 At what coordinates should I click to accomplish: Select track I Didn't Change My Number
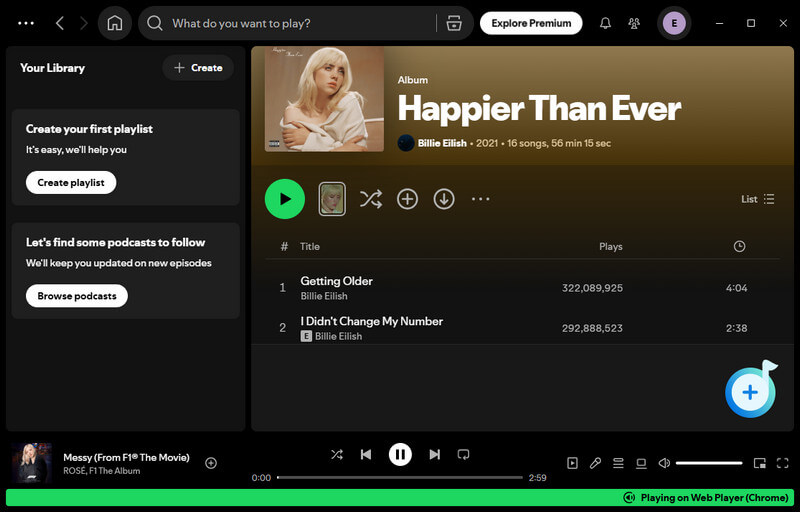pyautogui.click(x=371, y=321)
